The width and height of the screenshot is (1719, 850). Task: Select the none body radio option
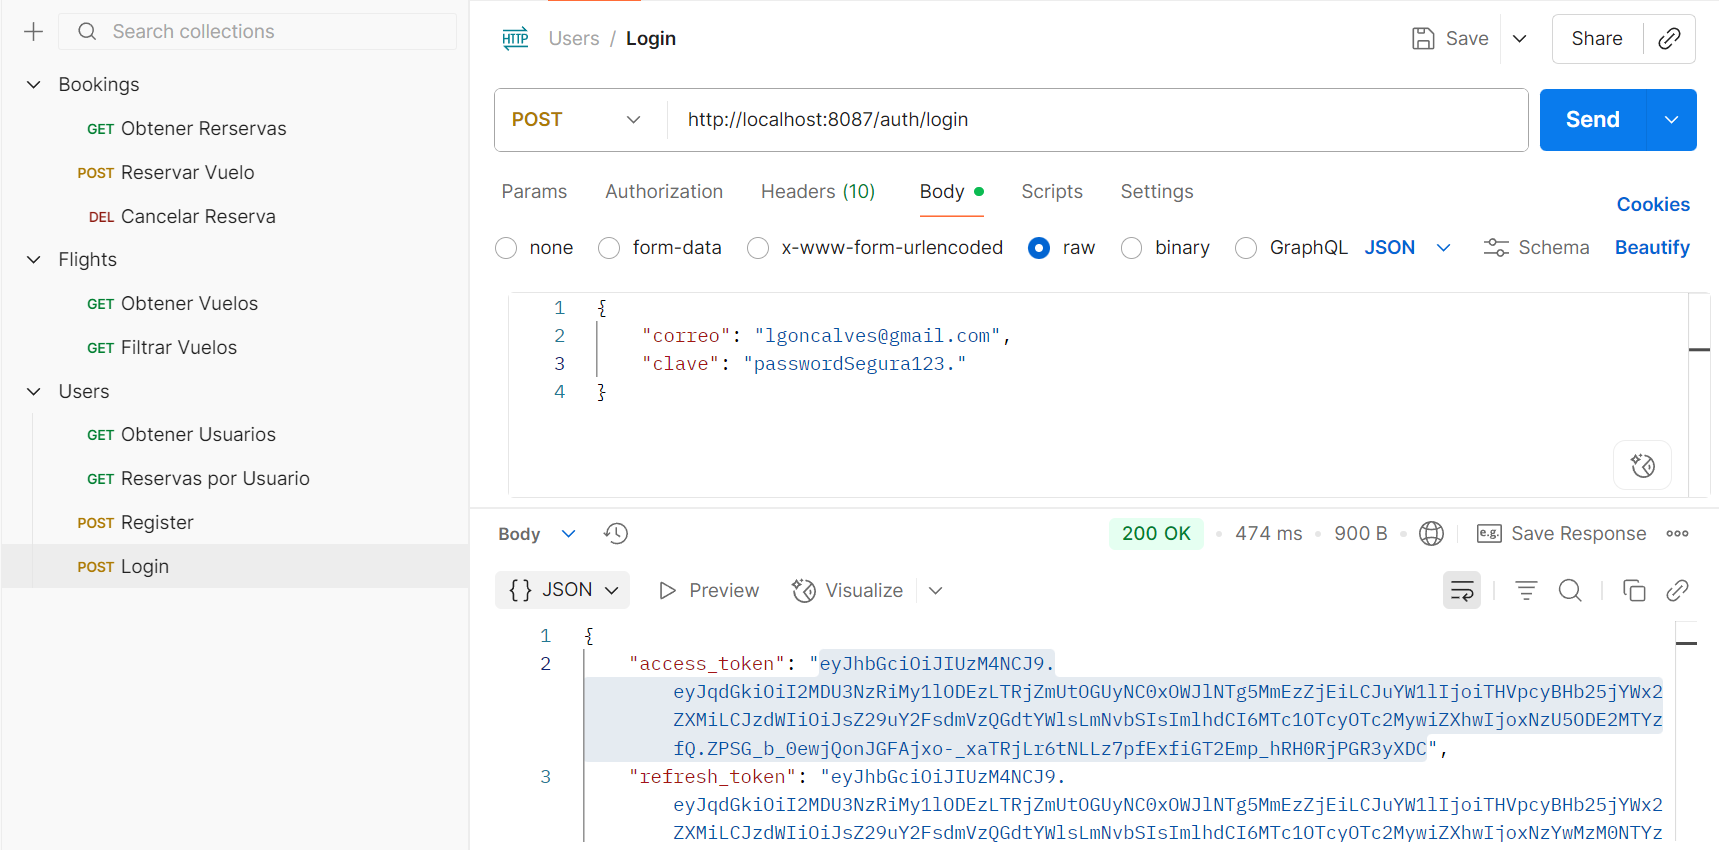507,248
